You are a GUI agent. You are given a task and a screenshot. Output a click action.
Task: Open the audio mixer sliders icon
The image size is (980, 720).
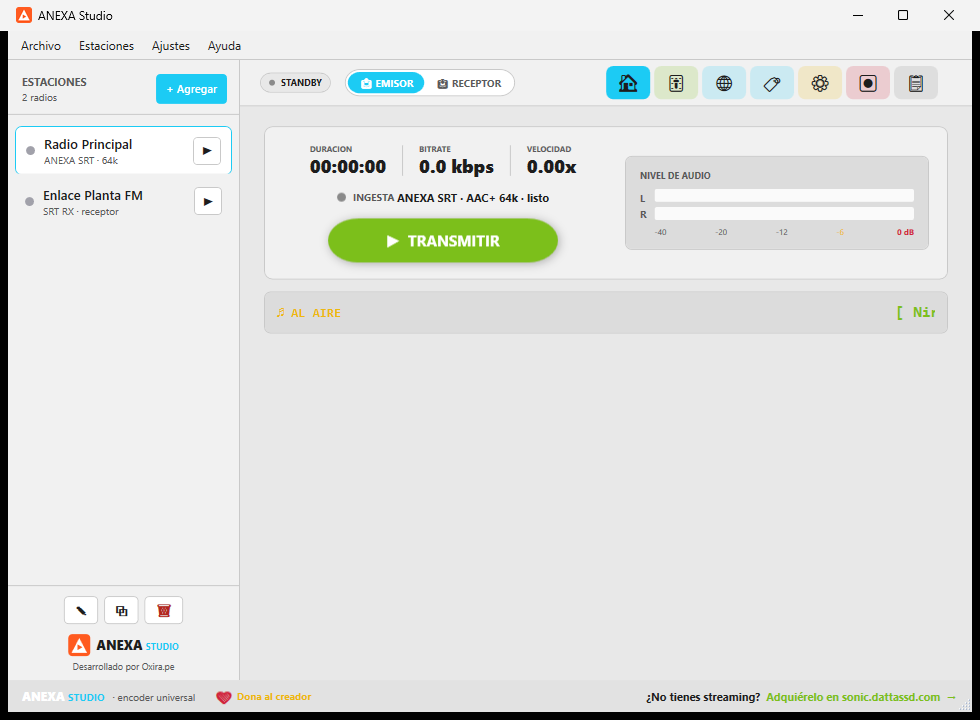click(676, 83)
